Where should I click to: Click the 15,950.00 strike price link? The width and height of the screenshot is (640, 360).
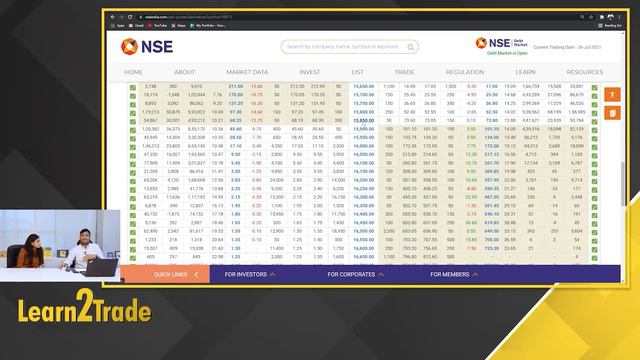point(364,137)
